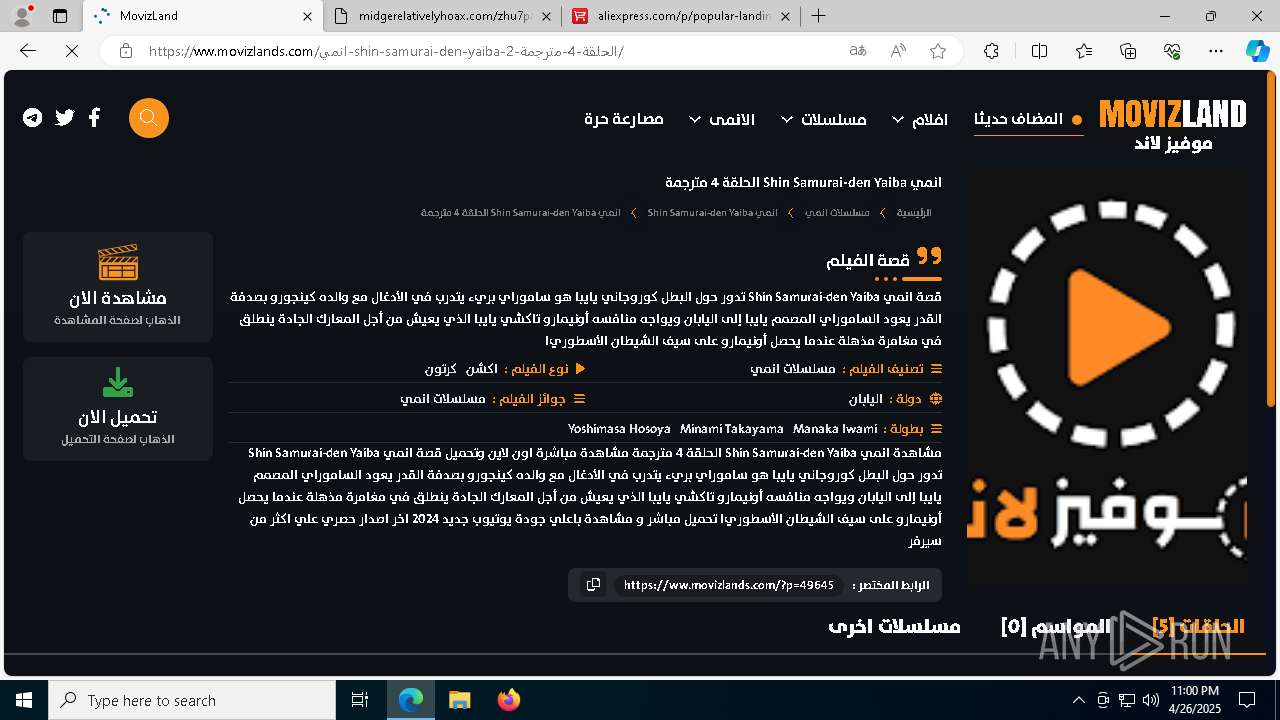Open browser essentials icon

coord(1172,51)
